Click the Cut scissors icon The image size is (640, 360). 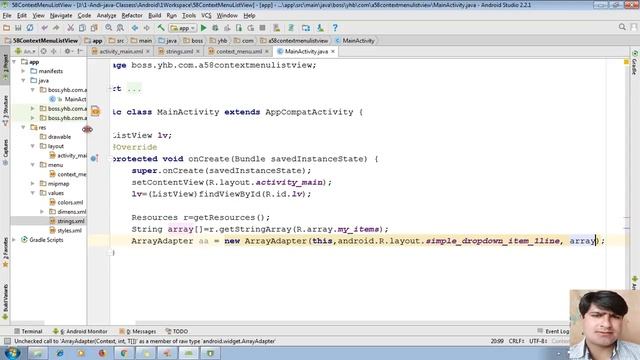pos(71,28)
